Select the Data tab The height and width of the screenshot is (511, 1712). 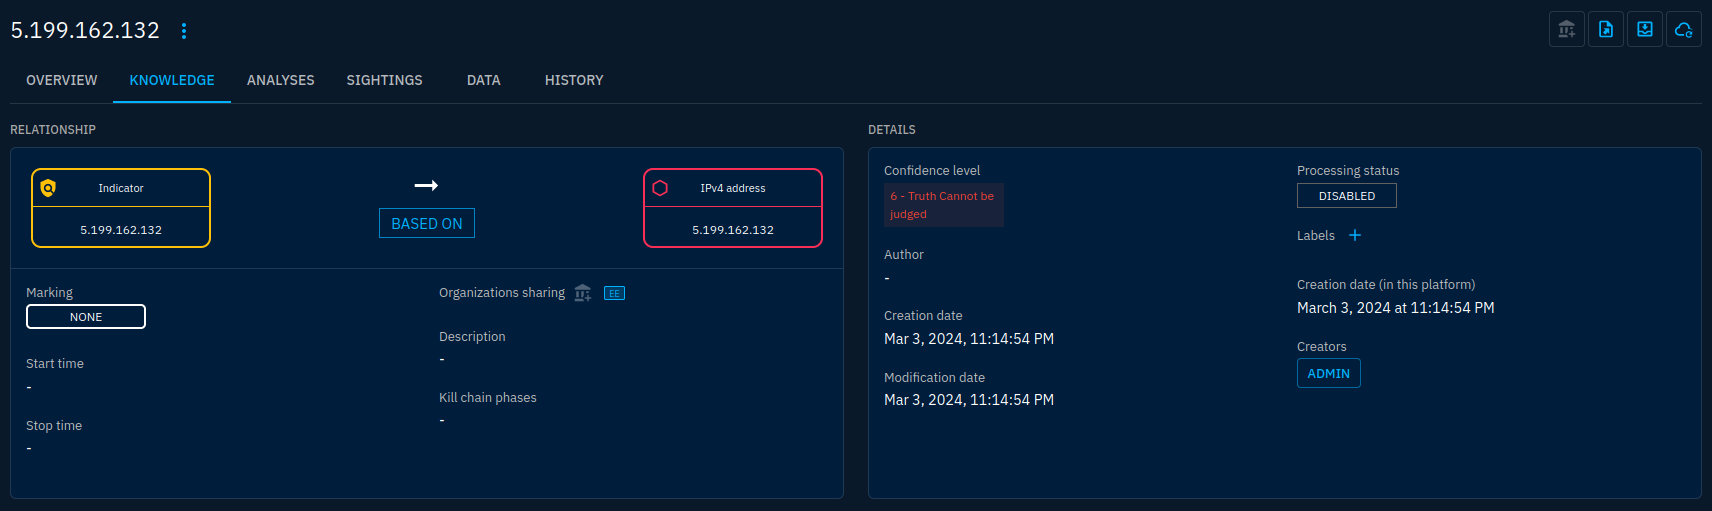483,80
